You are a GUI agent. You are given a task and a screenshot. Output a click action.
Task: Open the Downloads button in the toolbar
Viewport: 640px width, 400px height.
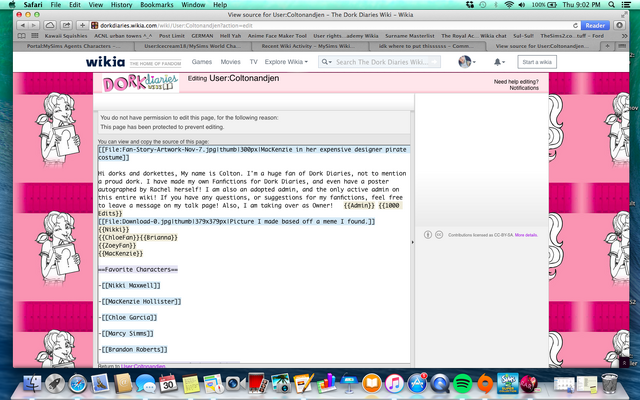(x=619, y=25)
